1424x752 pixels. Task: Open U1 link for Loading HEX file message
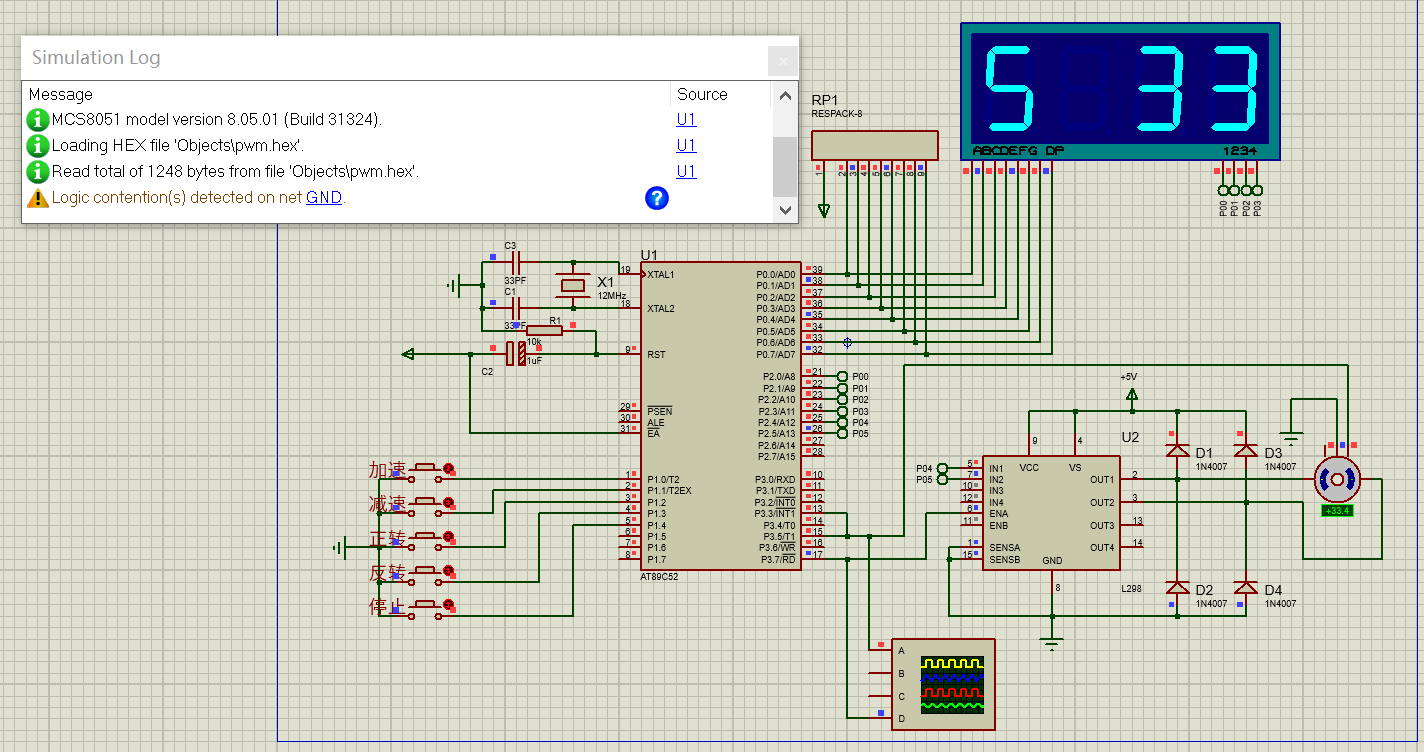coord(686,146)
